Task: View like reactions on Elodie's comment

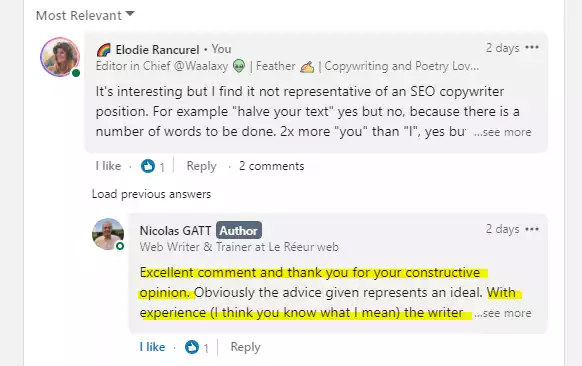Action: click(x=153, y=166)
